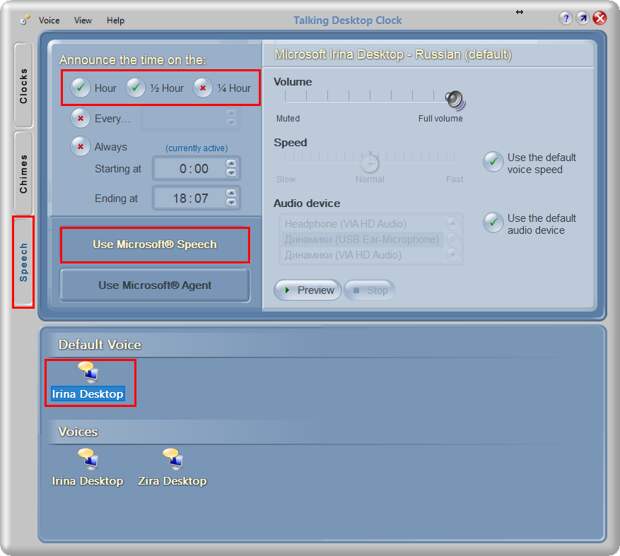Viewport: 620px width, 556px height.
Task: Click the speed slider knob at Normal
Action: 370,162
